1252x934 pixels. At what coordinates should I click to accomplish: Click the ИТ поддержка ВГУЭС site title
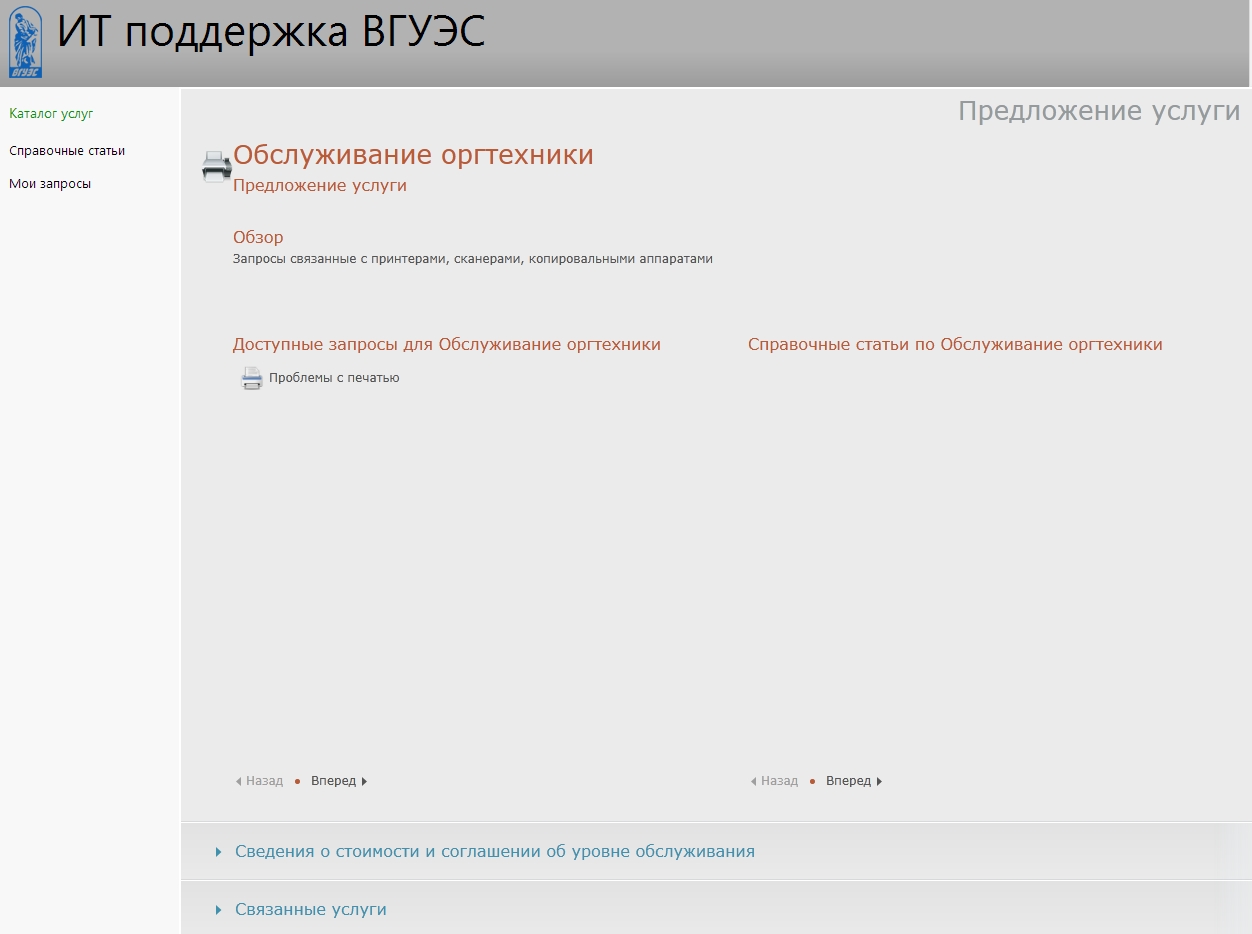[x=271, y=33]
